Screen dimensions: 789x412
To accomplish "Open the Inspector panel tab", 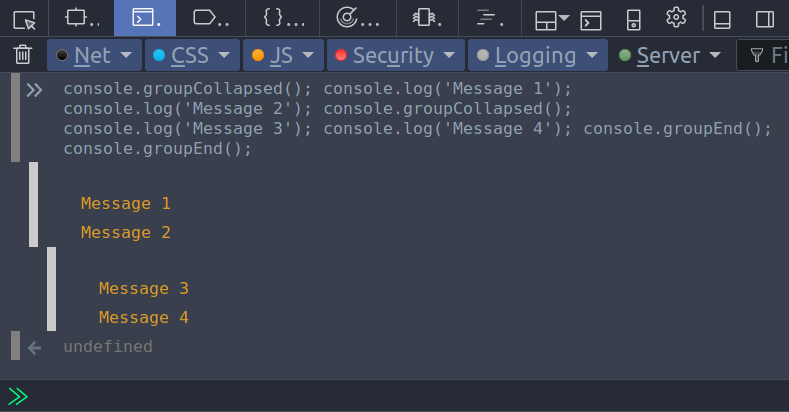I will (83, 18).
